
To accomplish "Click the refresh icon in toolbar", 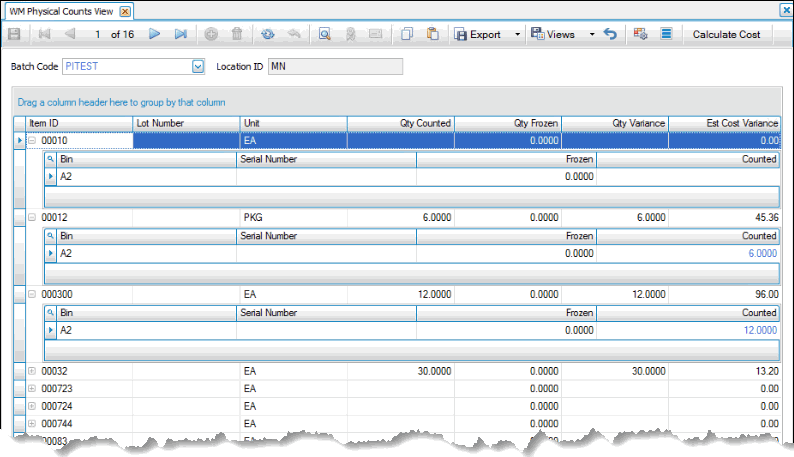I will tap(267, 34).
